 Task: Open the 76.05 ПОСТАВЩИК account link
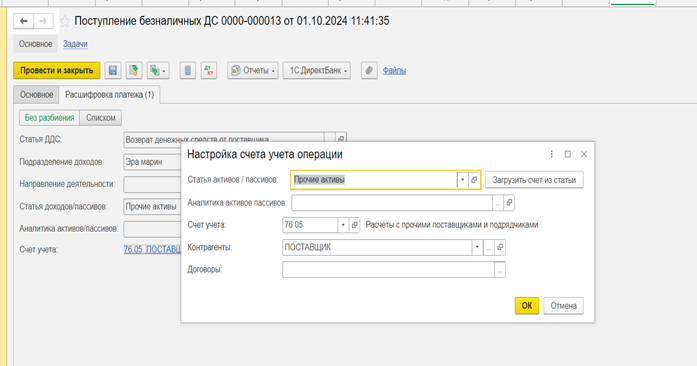pos(152,249)
